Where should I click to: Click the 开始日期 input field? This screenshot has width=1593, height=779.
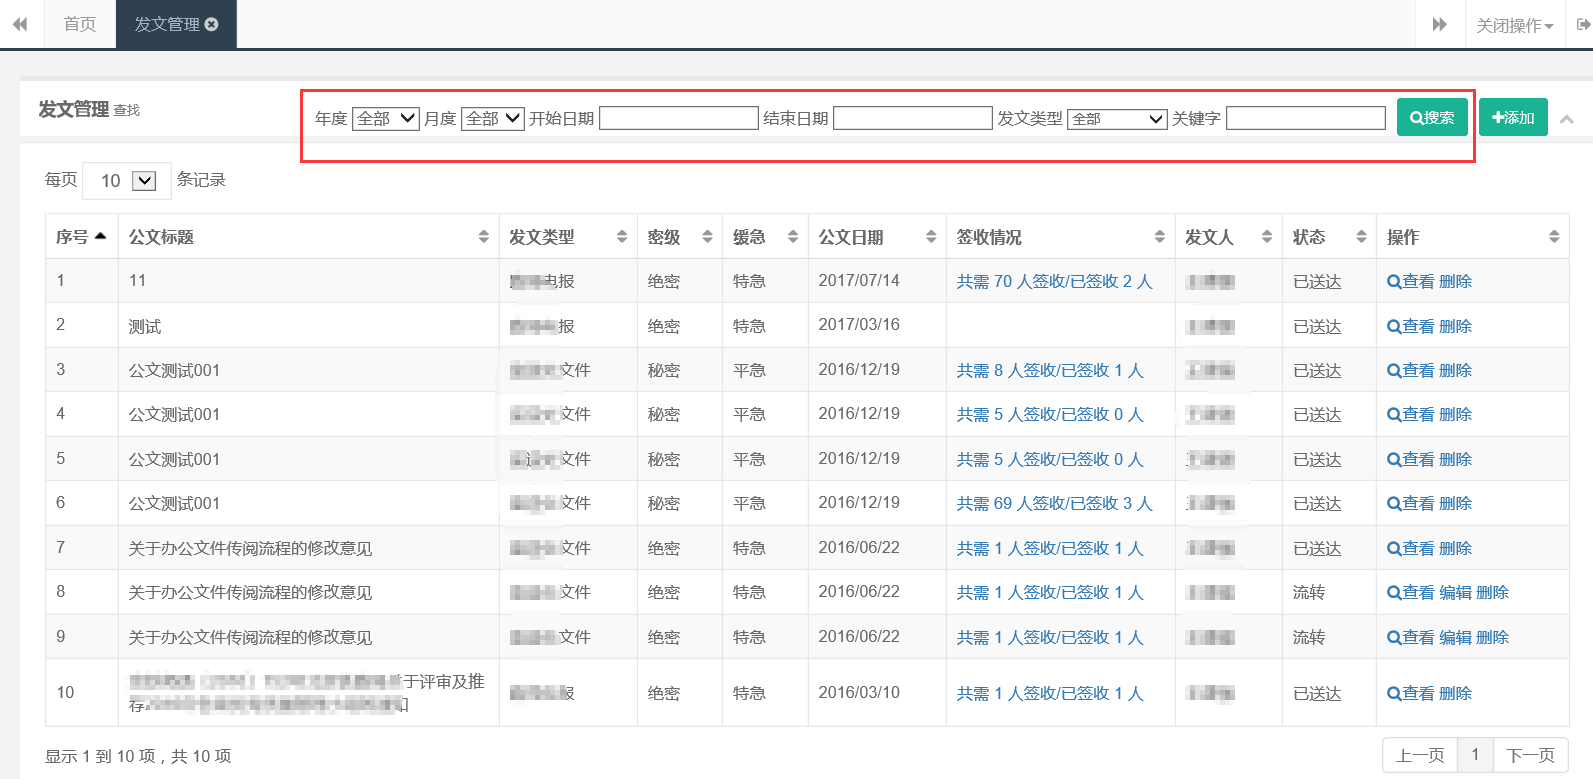[679, 118]
